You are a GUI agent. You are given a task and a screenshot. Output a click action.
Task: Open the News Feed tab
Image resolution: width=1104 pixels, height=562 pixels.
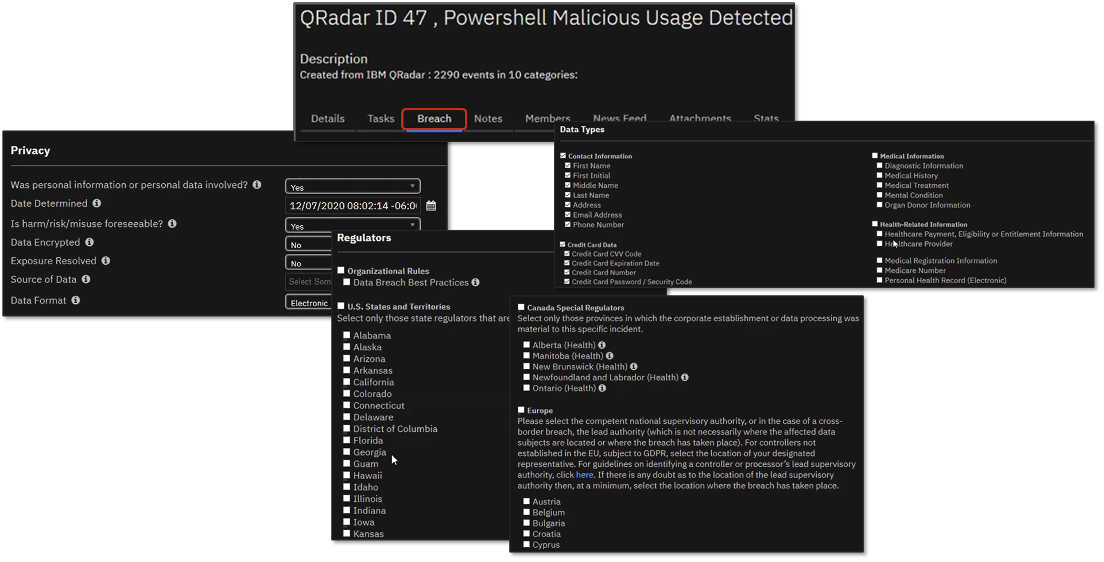(620, 118)
